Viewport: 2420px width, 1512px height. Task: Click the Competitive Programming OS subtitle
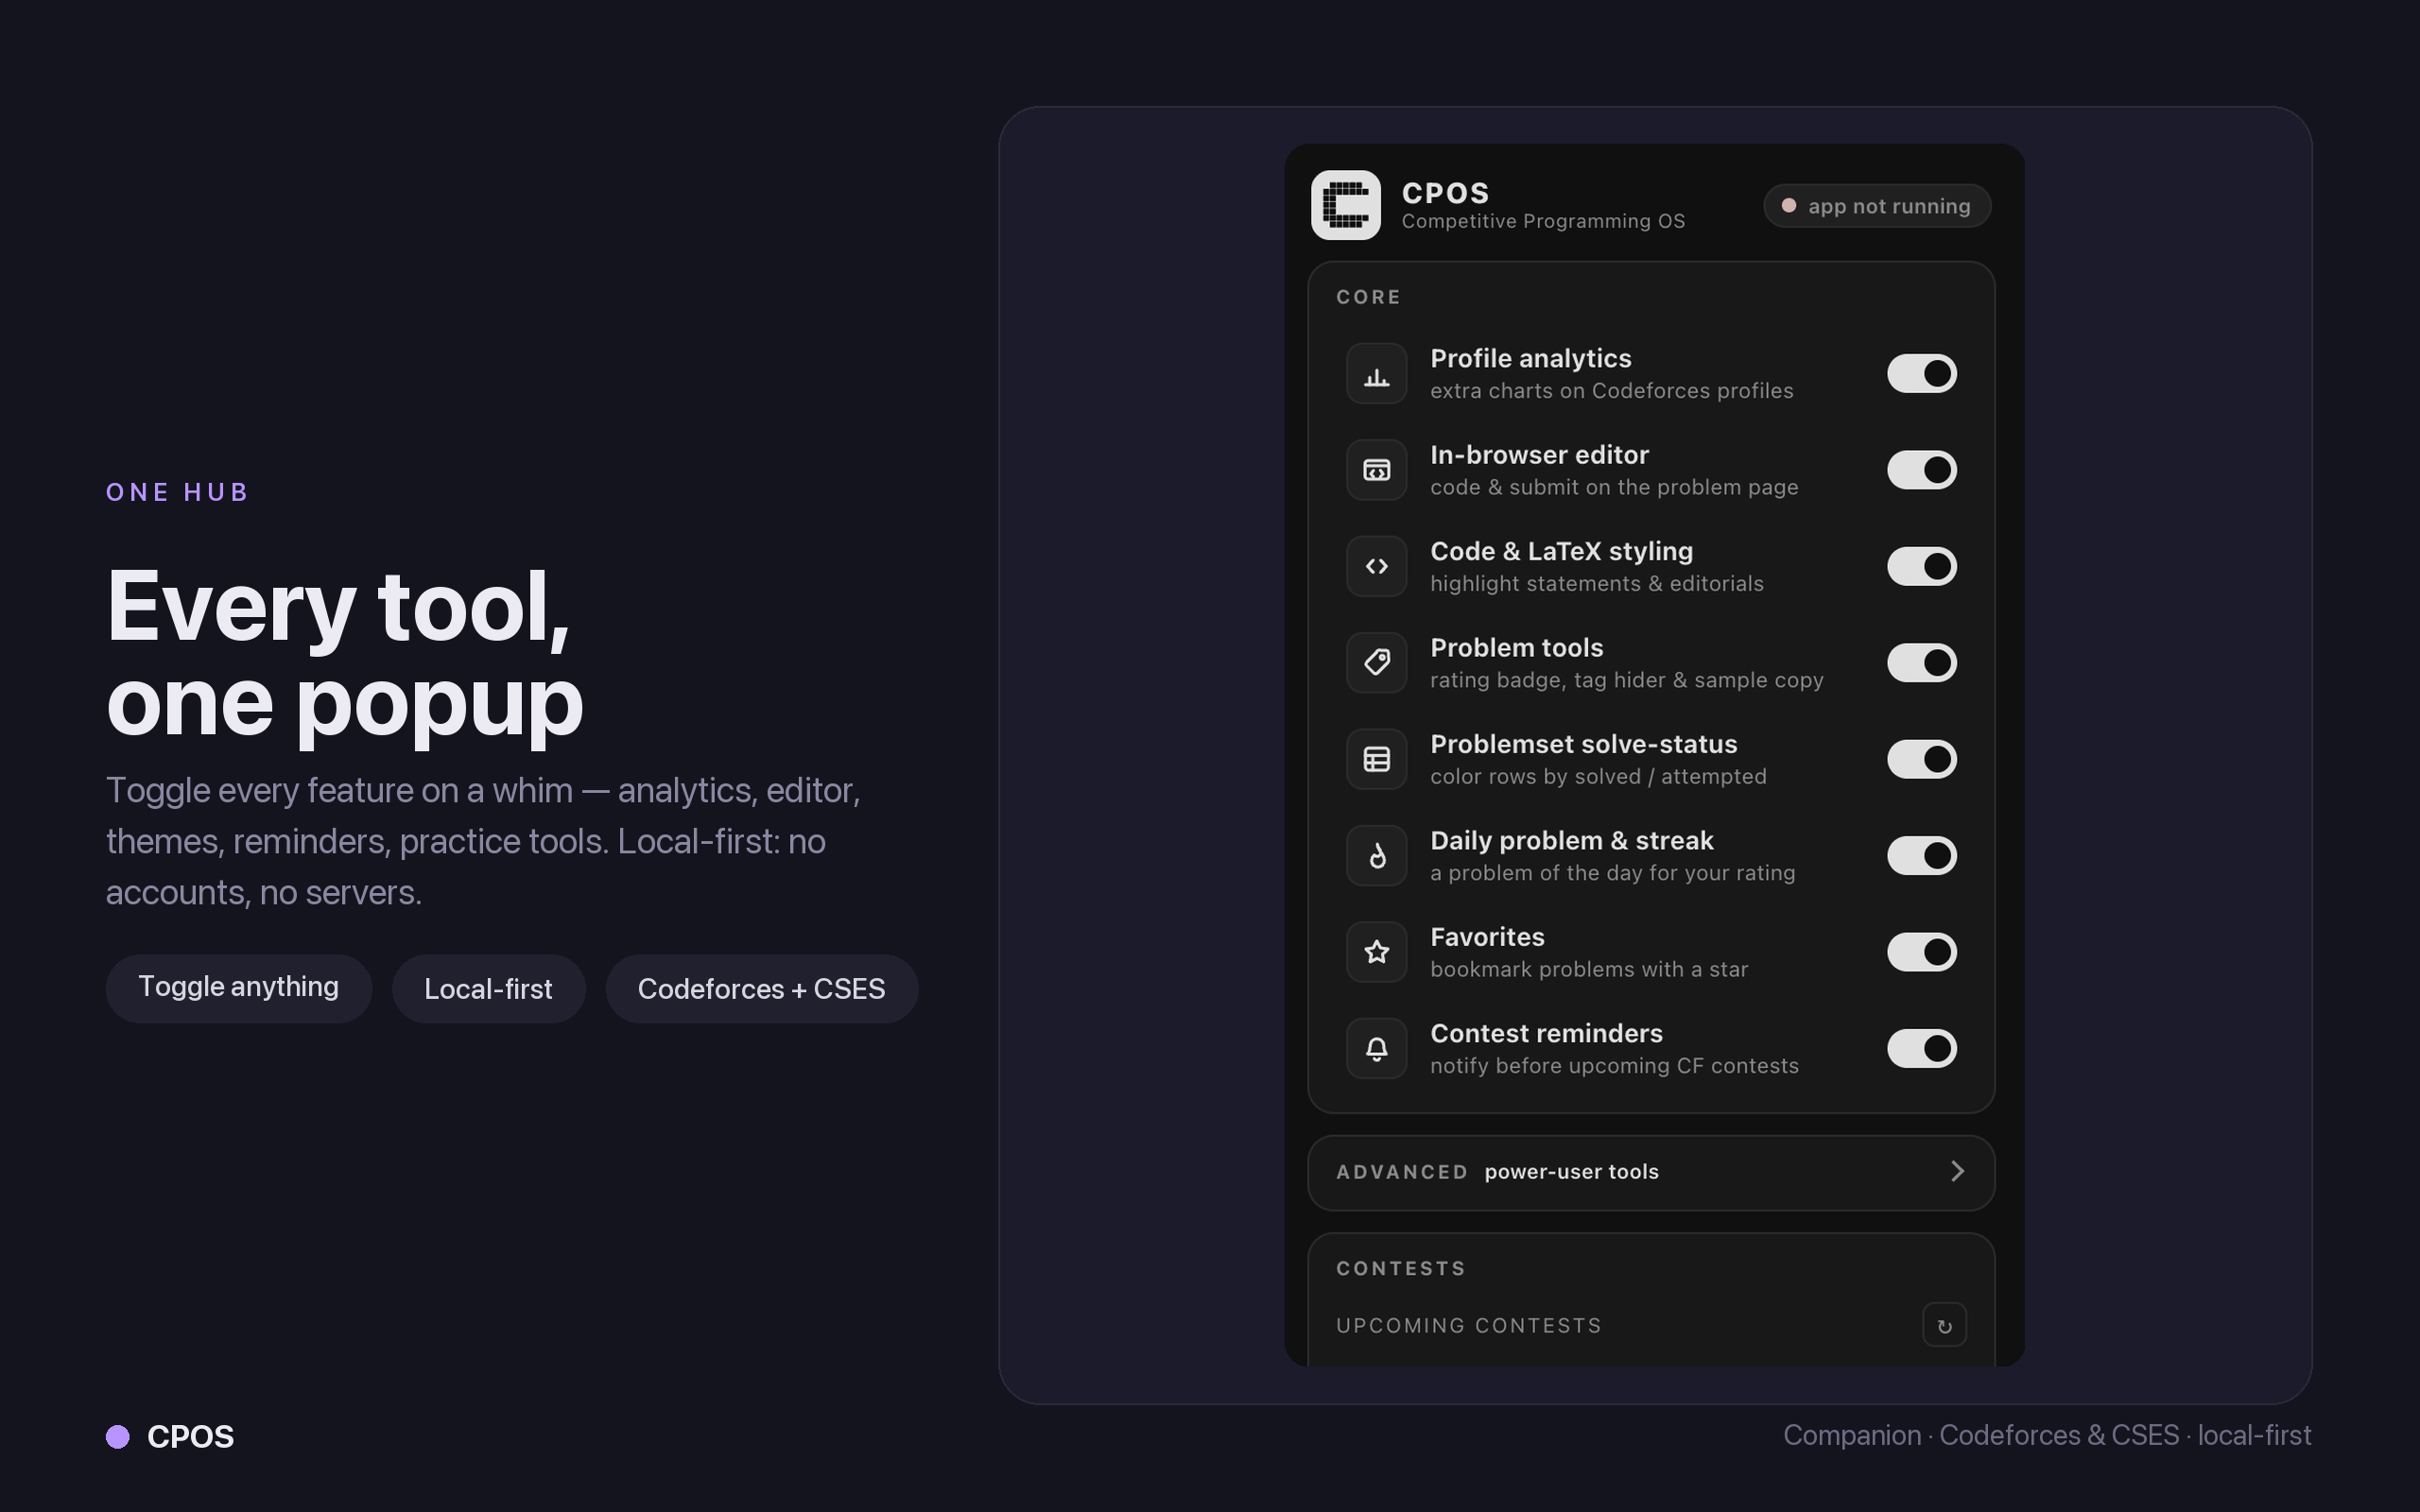coord(1543,221)
